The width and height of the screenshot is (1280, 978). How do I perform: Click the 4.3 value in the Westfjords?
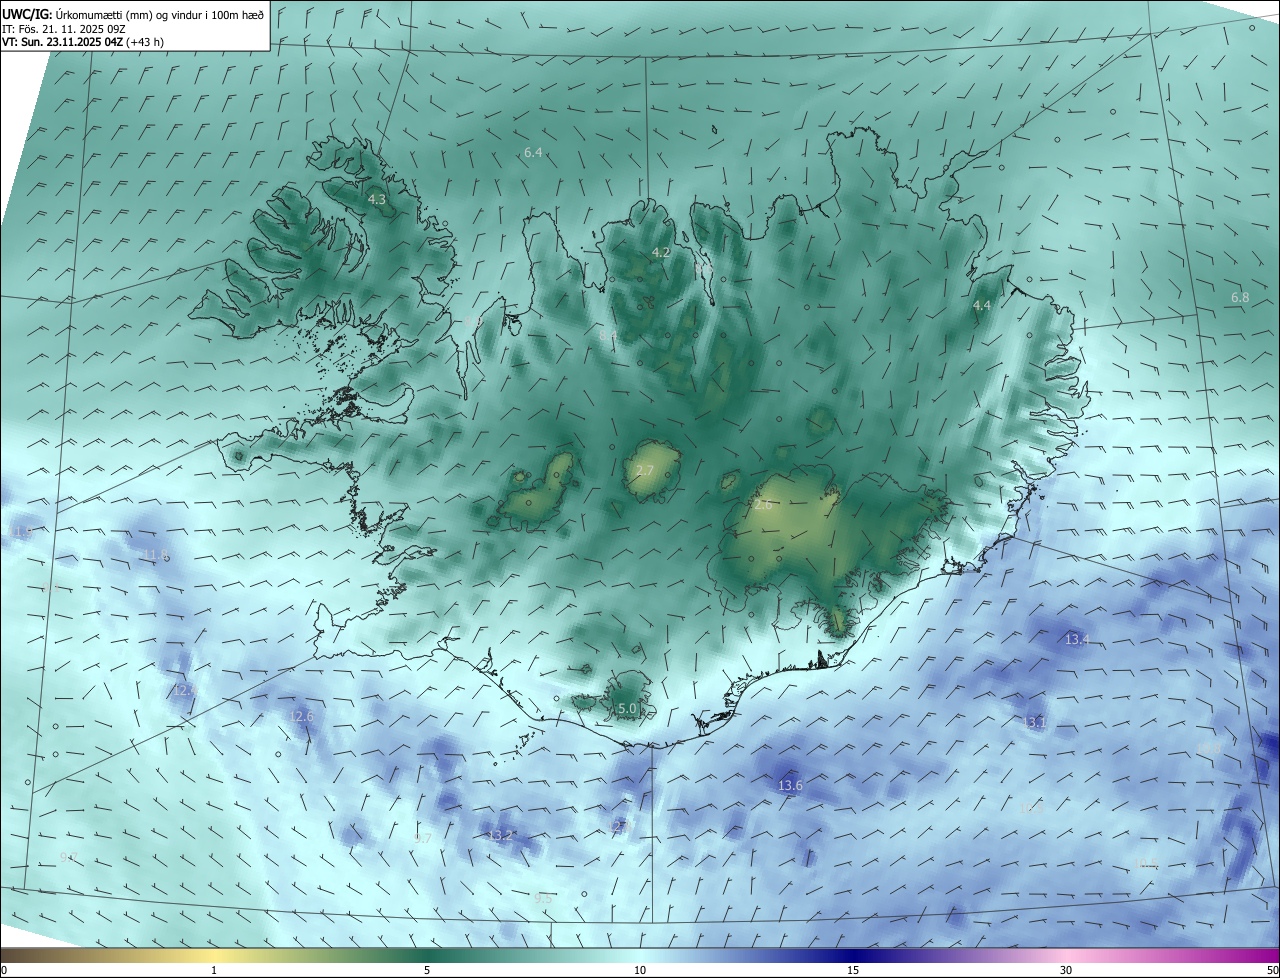pos(377,200)
